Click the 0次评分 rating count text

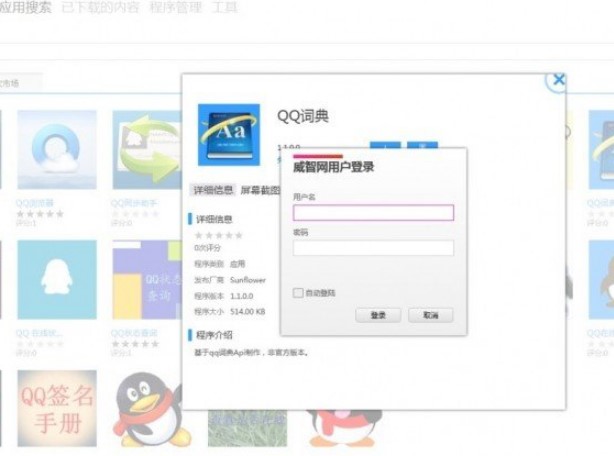[208, 248]
